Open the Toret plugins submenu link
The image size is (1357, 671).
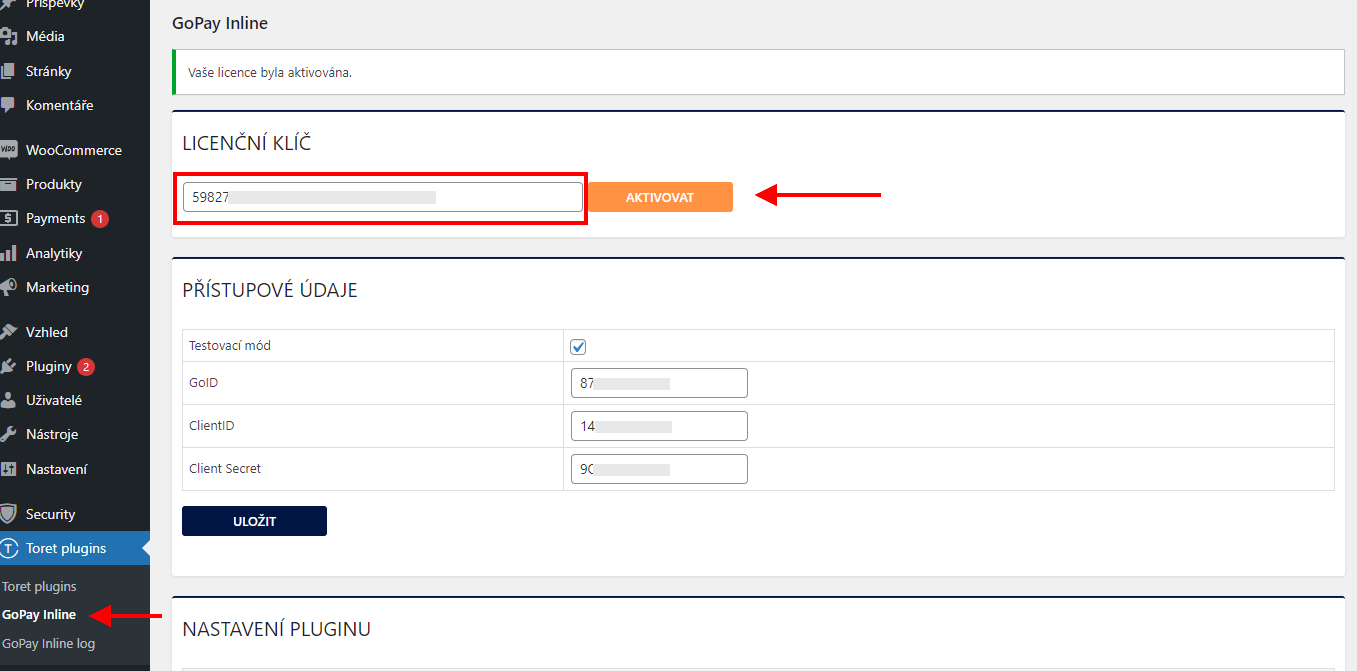39,586
